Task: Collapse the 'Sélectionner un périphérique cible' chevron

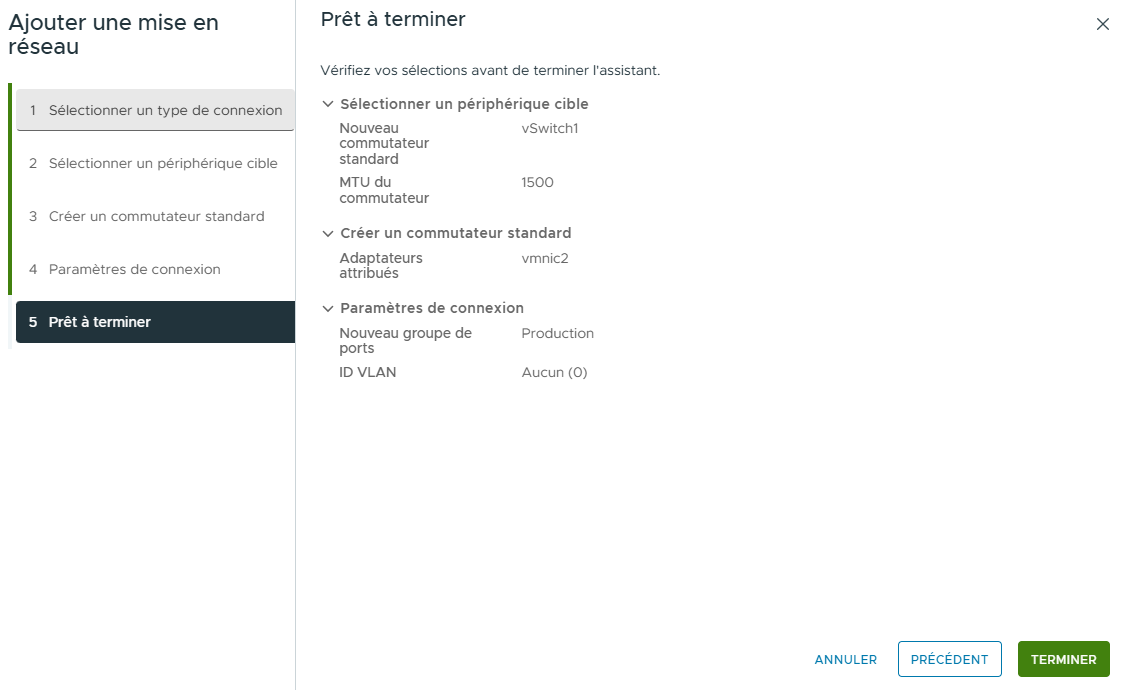Action: 328,104
